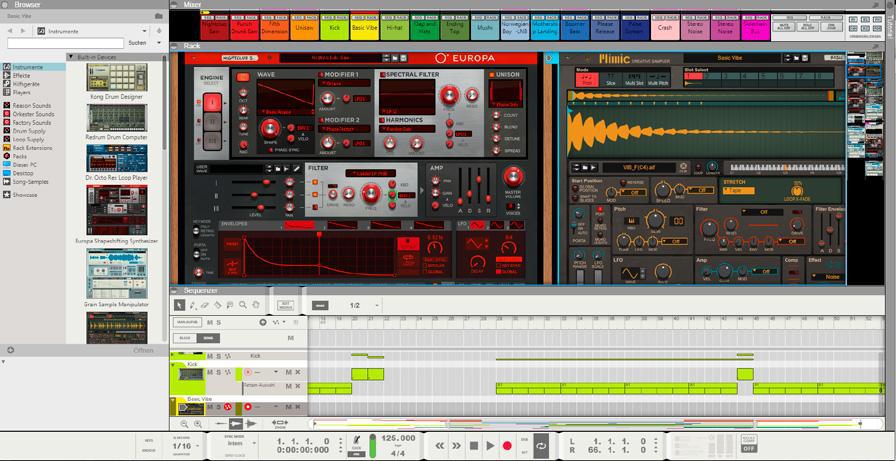Click the Edit Mode button in Sequencer

(x=285, y=306)
